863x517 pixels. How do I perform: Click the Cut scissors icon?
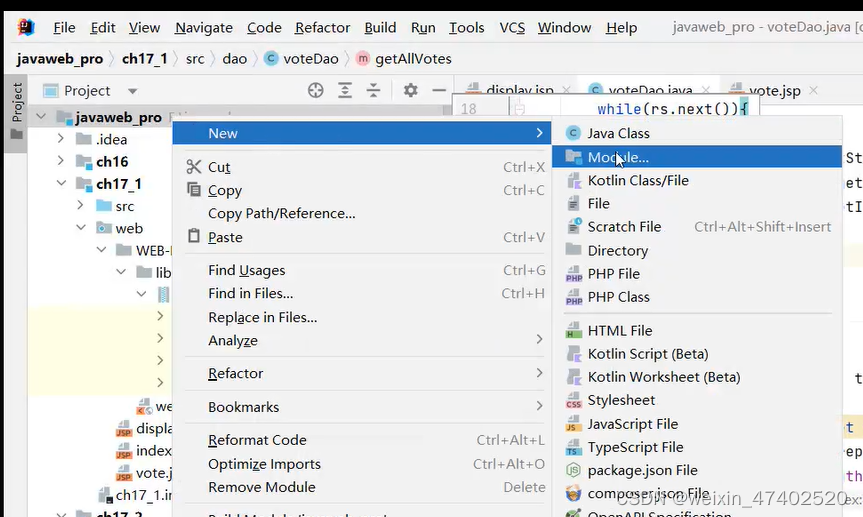click(194, 166)
